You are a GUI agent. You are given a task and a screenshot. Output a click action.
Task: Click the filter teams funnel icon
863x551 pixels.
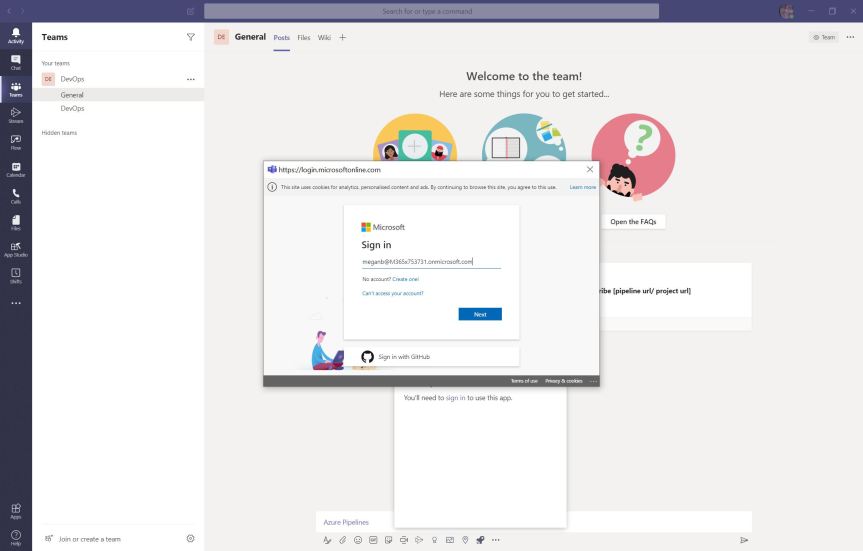coord(191,37)
